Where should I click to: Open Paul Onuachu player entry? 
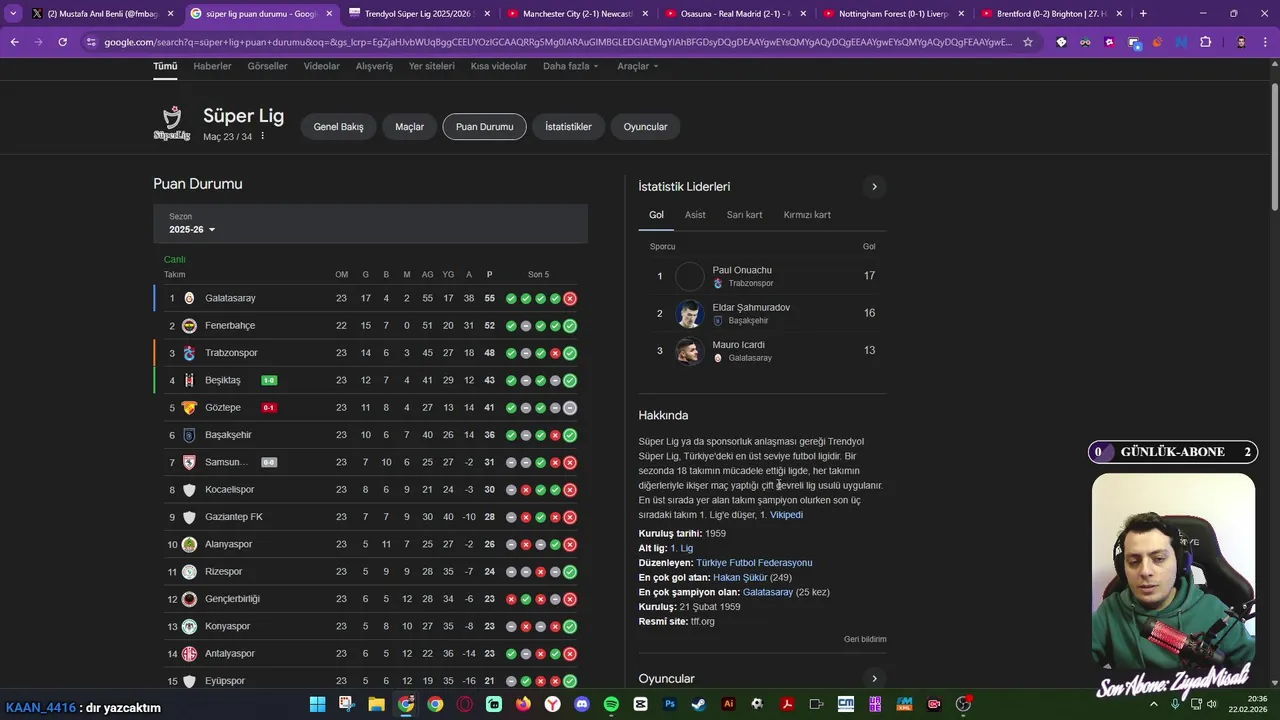(x=762, y=276)
